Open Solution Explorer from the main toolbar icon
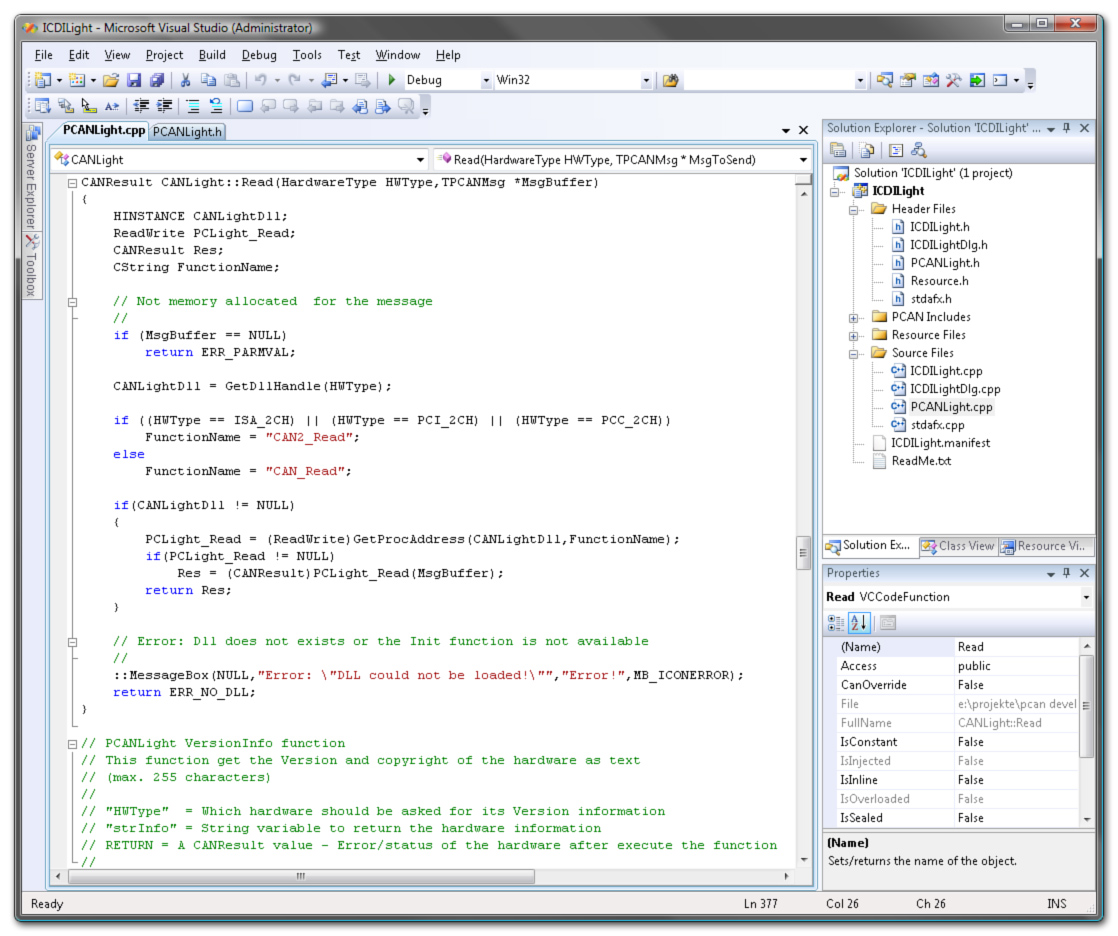 click(x=885, y=80)
